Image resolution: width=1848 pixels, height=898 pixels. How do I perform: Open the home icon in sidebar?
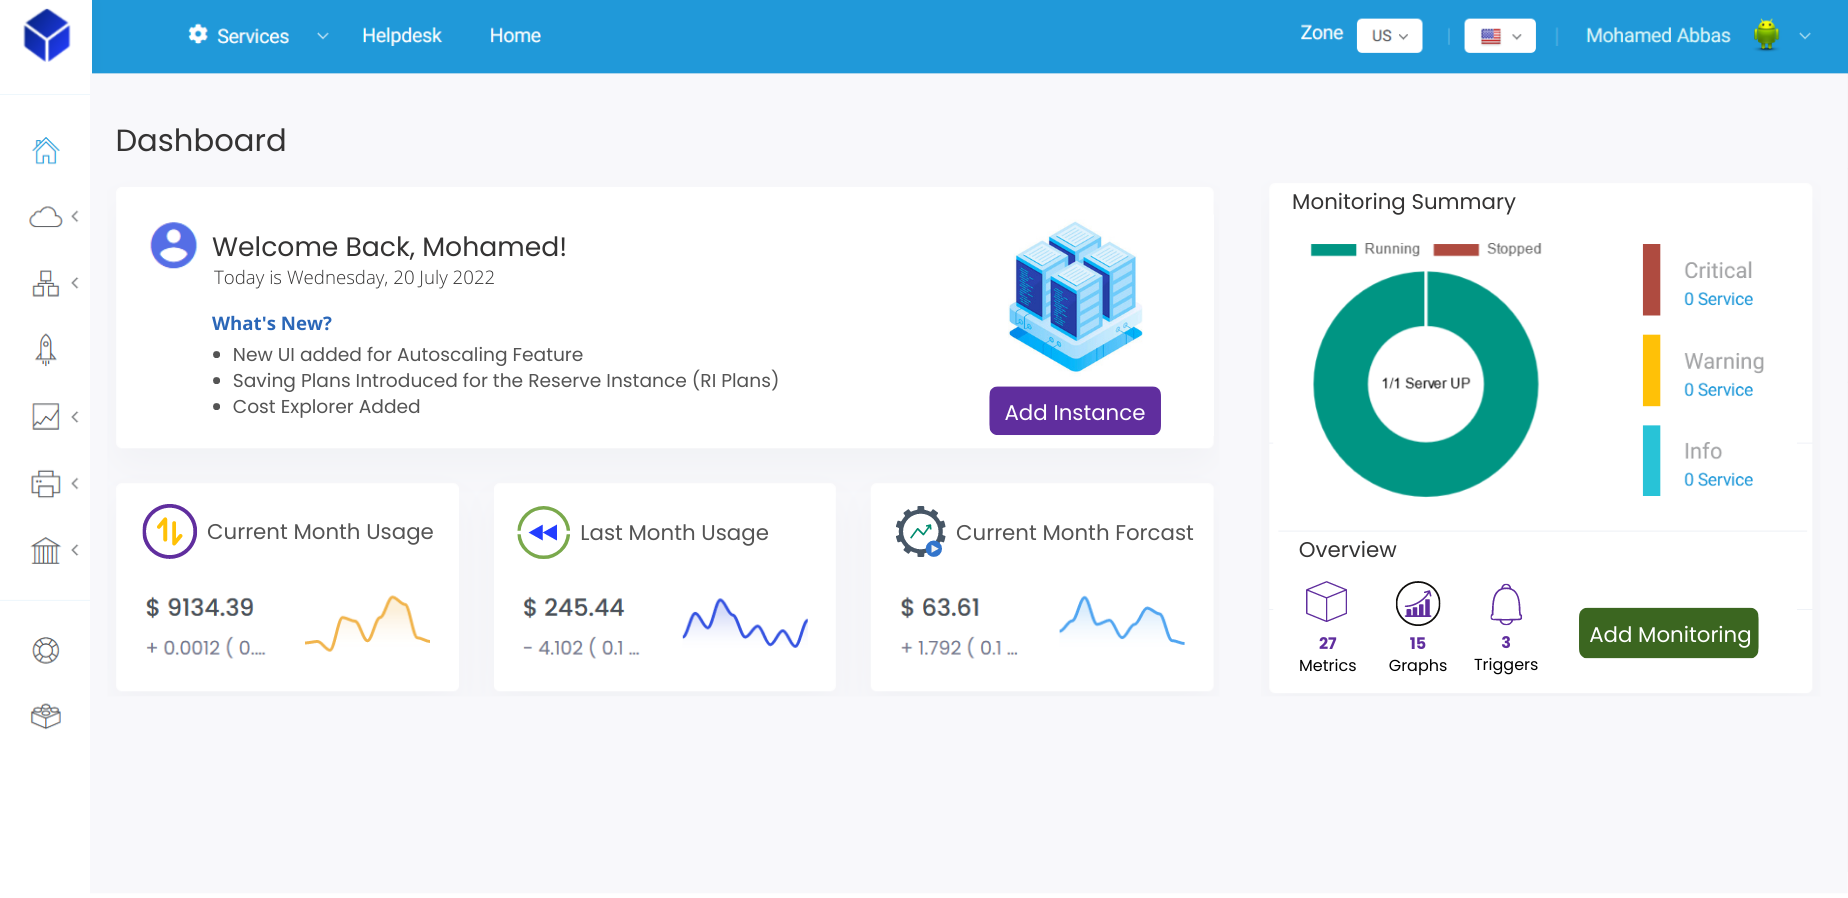click(46, 151)
